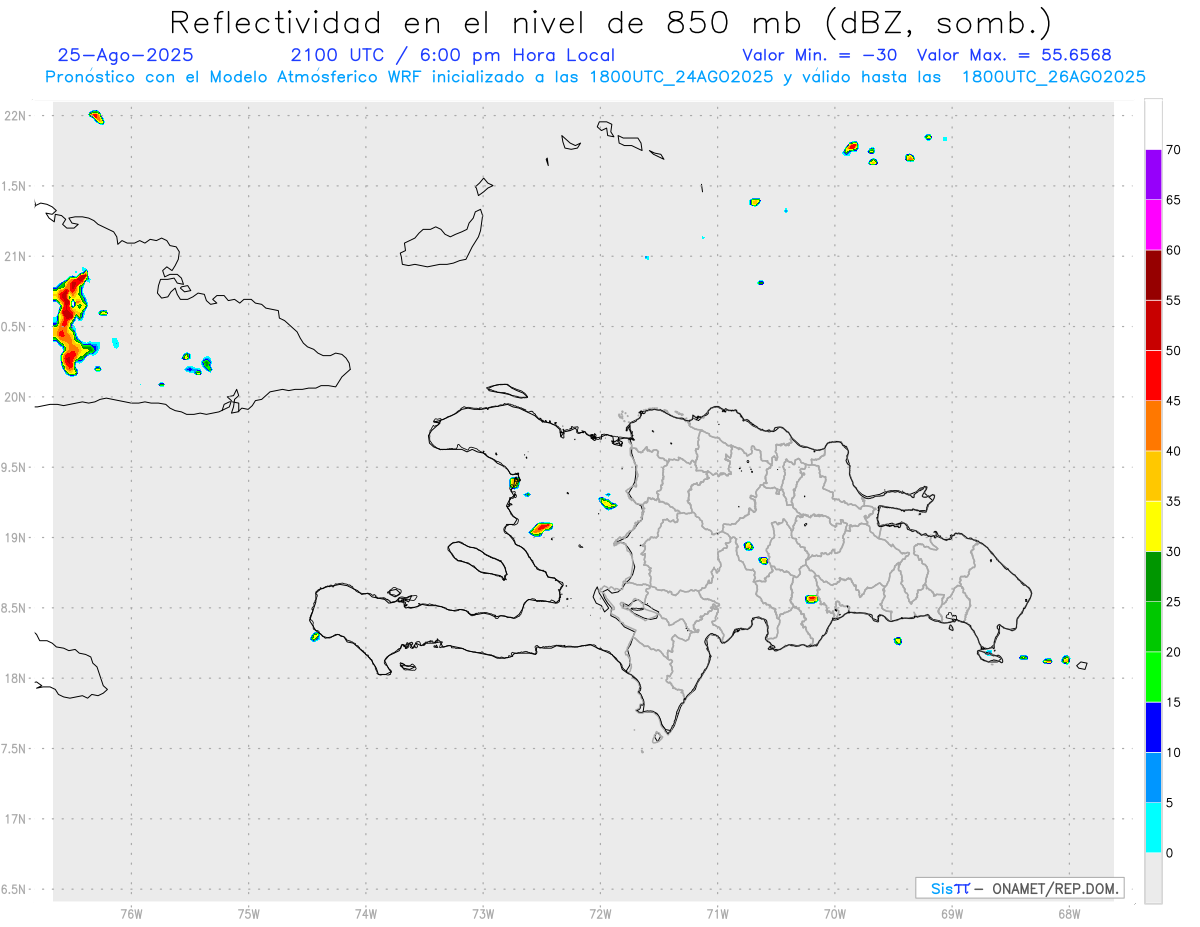Click the longitude axis label '69W'

pyautogui.click(x=952, y=913)
